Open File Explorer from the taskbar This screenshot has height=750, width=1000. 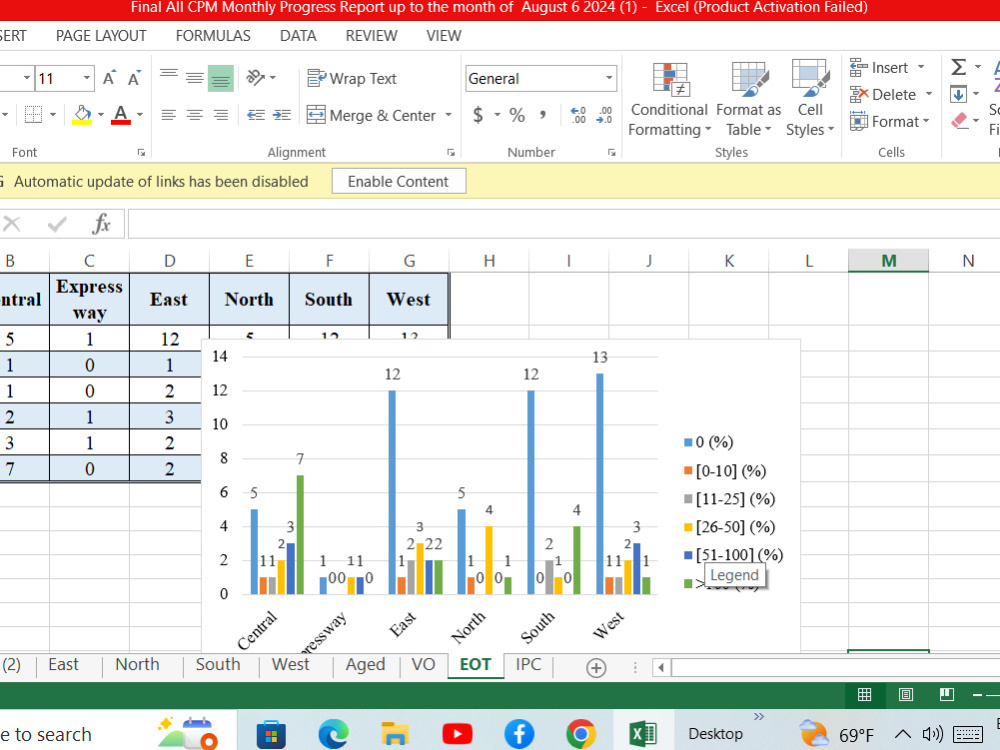coord(395,734)
